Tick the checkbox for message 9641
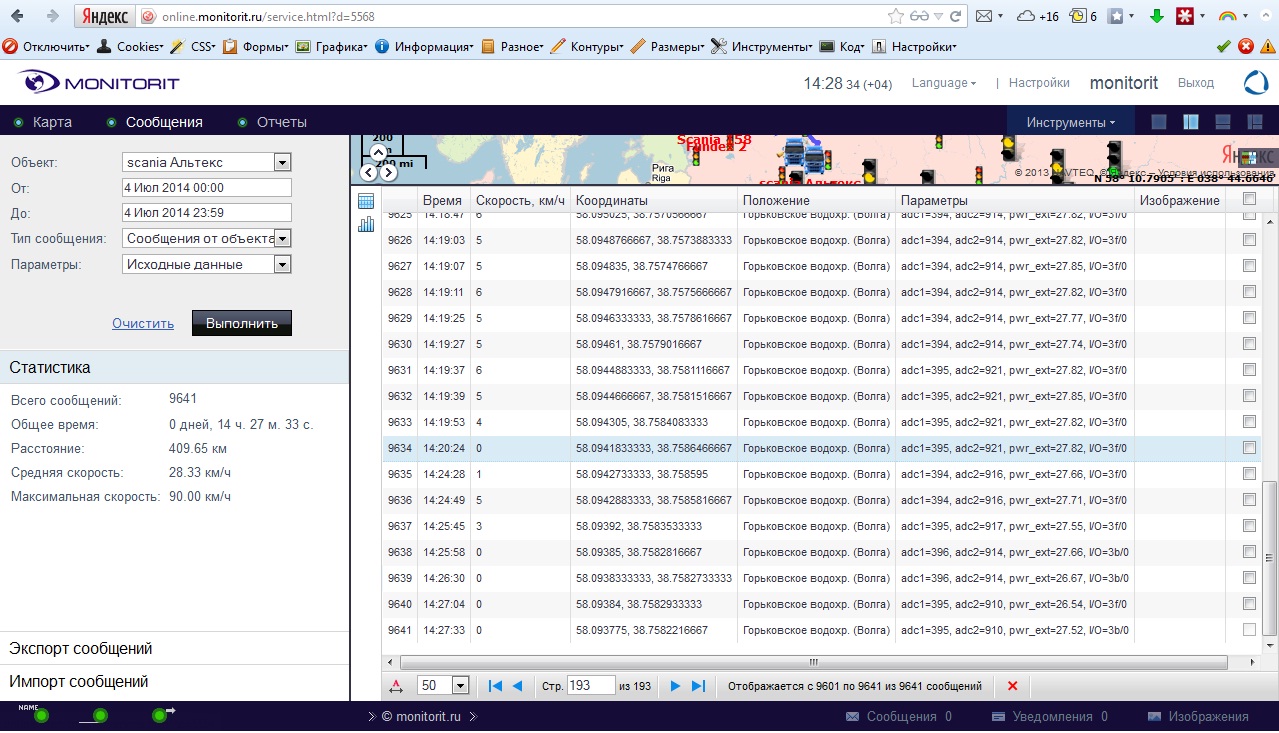 click(x=1248, y=630)
